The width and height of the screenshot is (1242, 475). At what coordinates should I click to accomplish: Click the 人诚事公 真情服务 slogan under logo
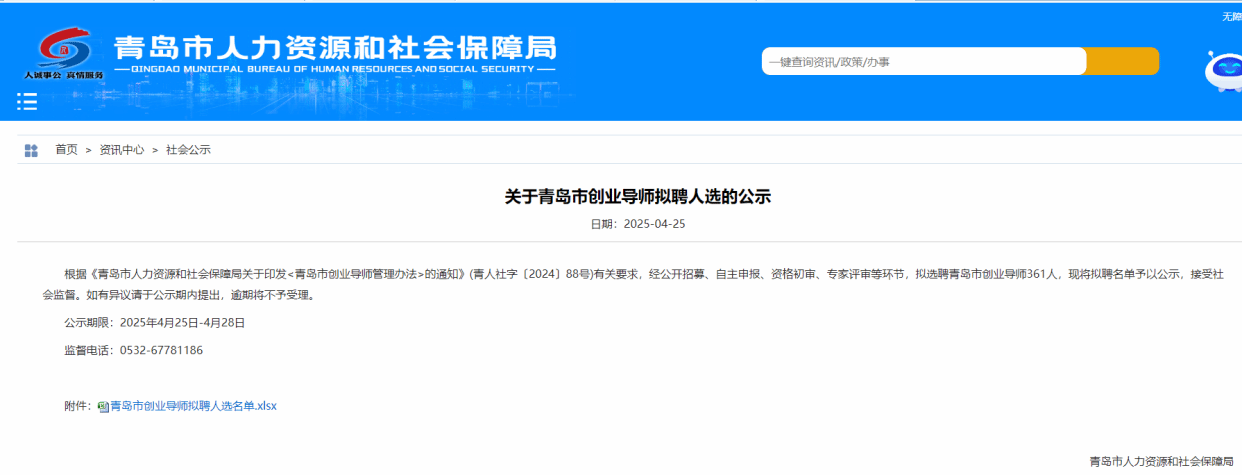(x=64, y=75)
